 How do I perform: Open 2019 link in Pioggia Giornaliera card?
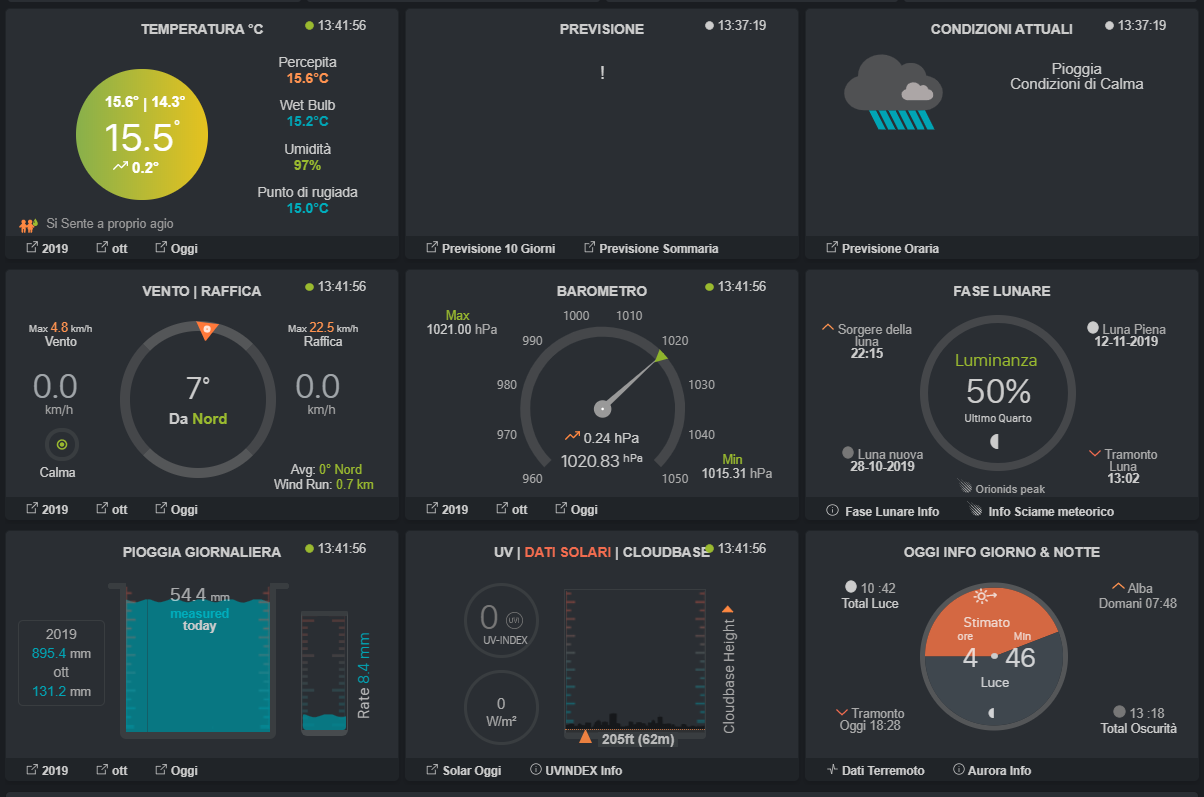point(47,770)
